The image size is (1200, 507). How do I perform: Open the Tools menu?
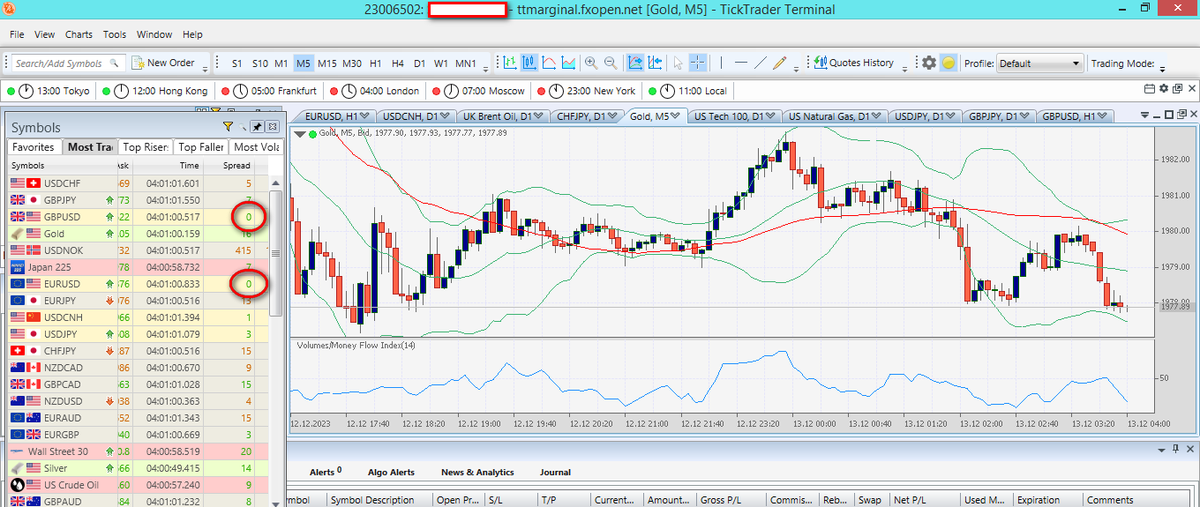click(115, 34)
